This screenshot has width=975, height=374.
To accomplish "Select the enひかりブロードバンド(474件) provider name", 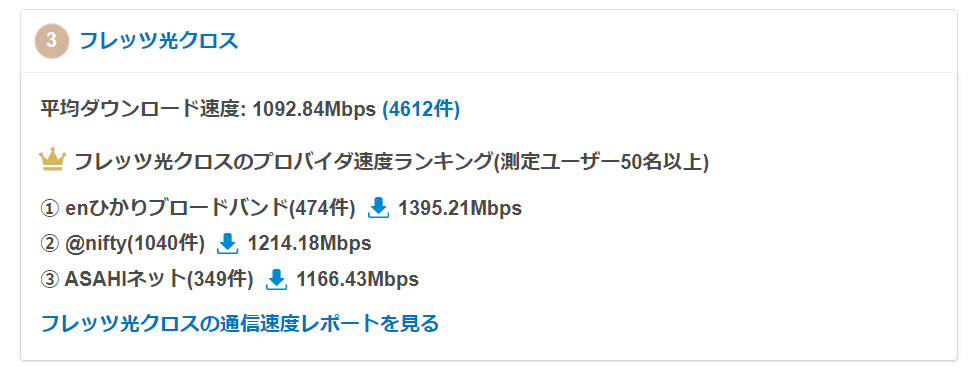I will (210, 208).
